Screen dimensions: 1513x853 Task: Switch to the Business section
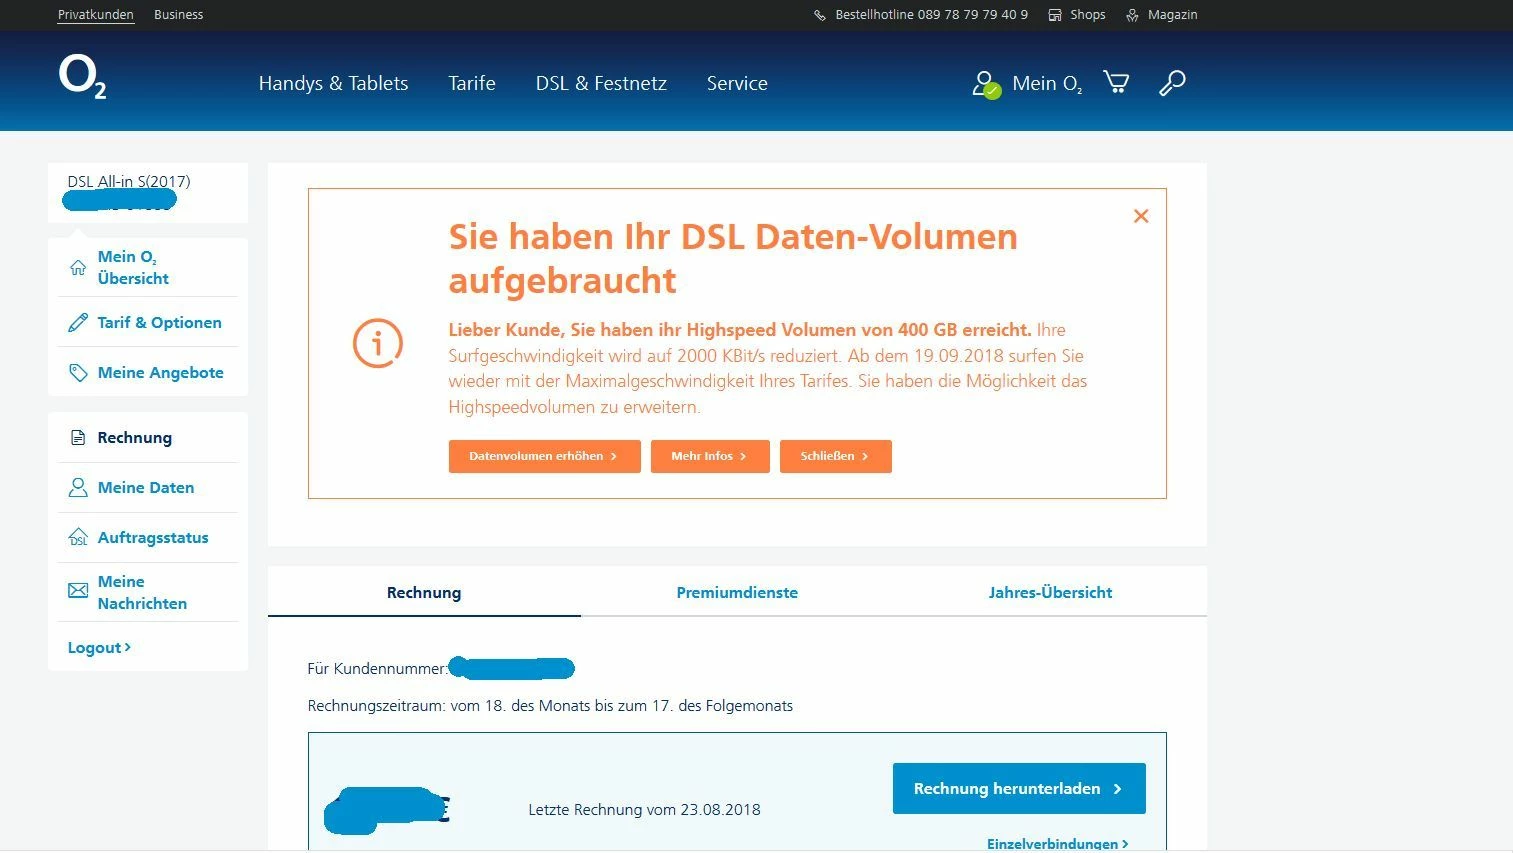[179, 15]
